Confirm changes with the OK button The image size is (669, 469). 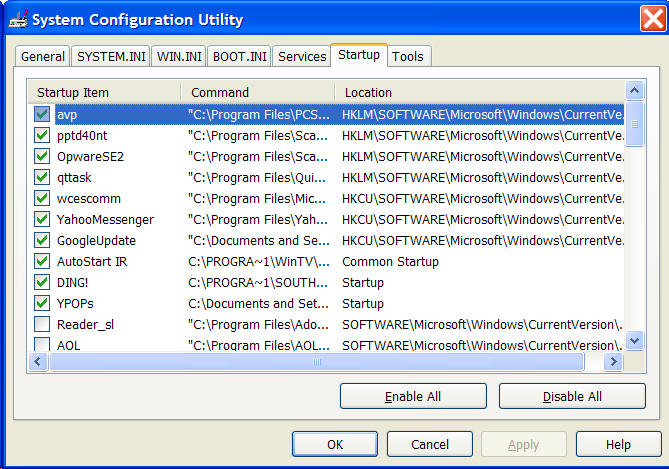point(335,444)
